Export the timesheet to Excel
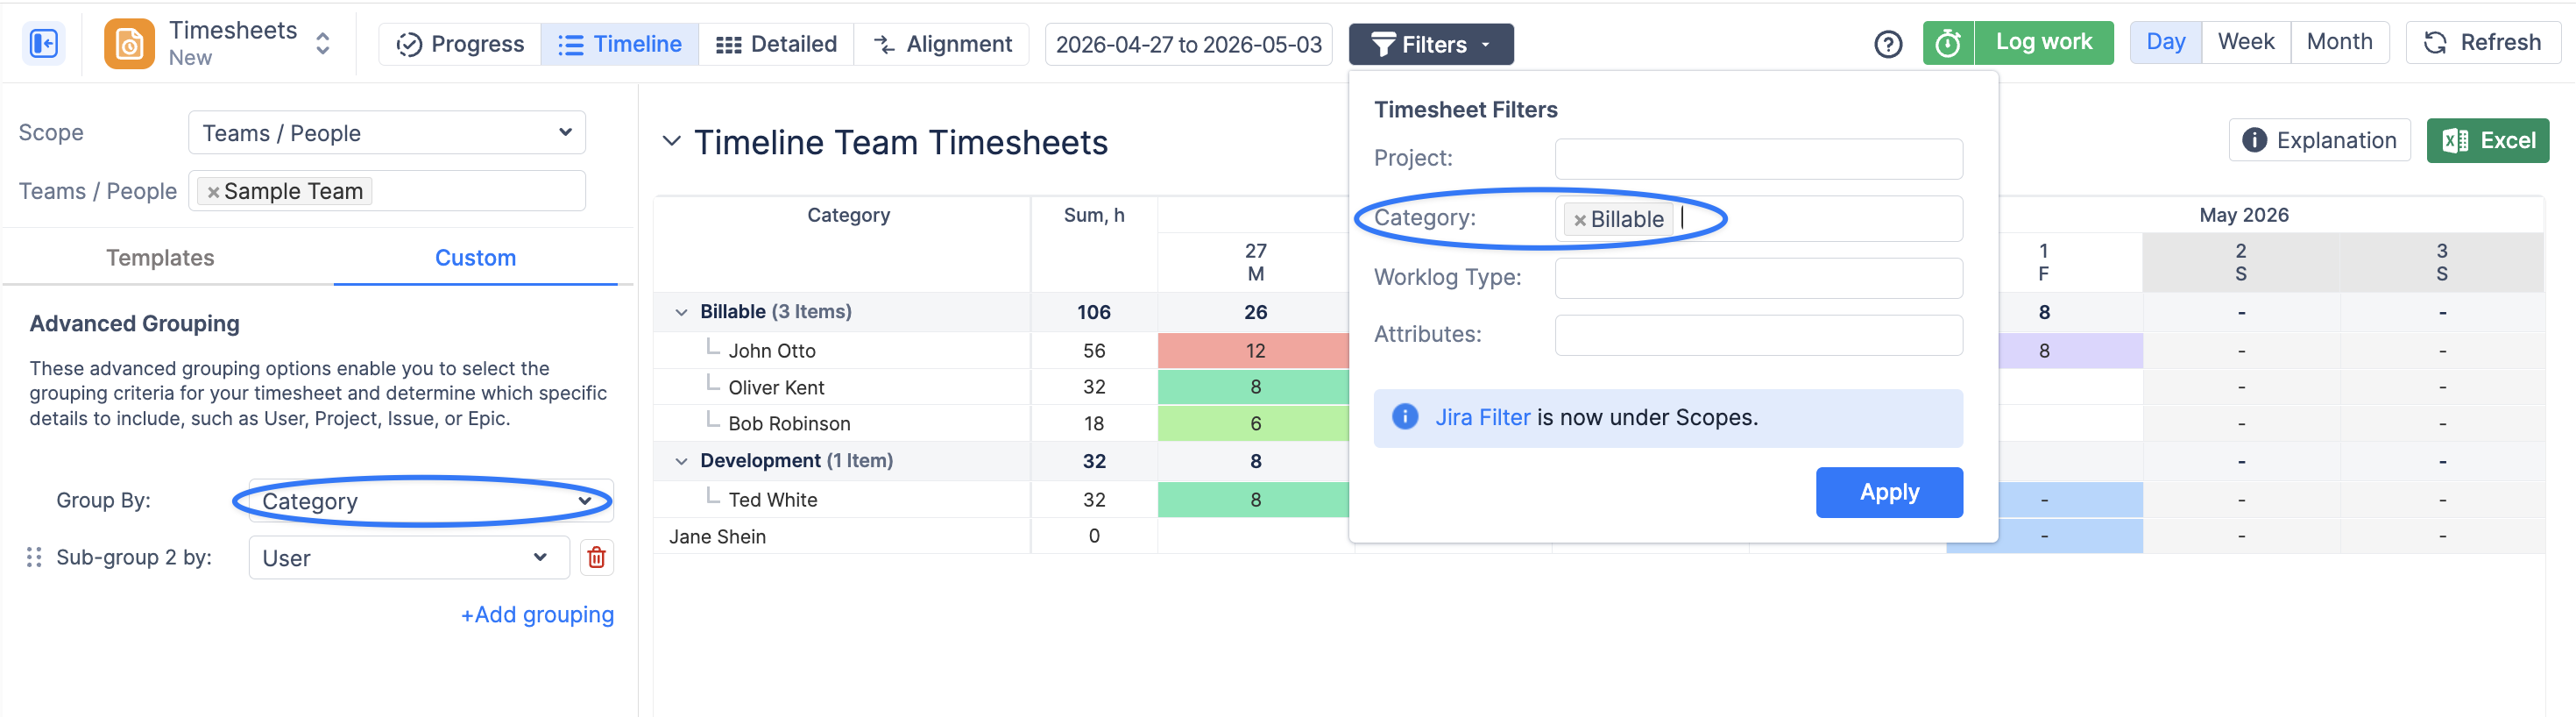 click(x=2487, y=140)
